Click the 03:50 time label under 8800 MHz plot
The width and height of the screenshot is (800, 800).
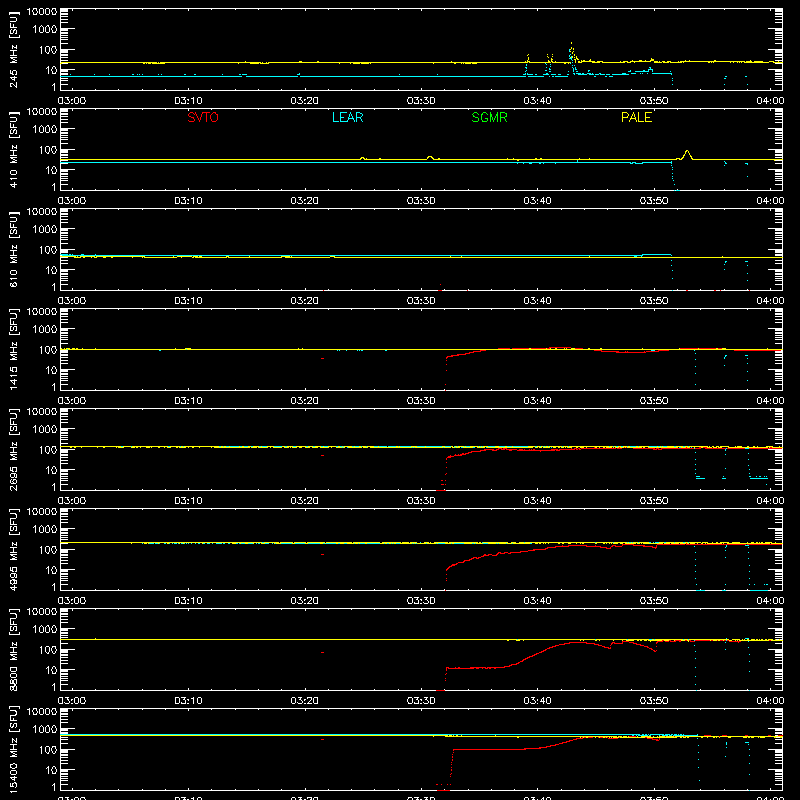tap(654, 701)
